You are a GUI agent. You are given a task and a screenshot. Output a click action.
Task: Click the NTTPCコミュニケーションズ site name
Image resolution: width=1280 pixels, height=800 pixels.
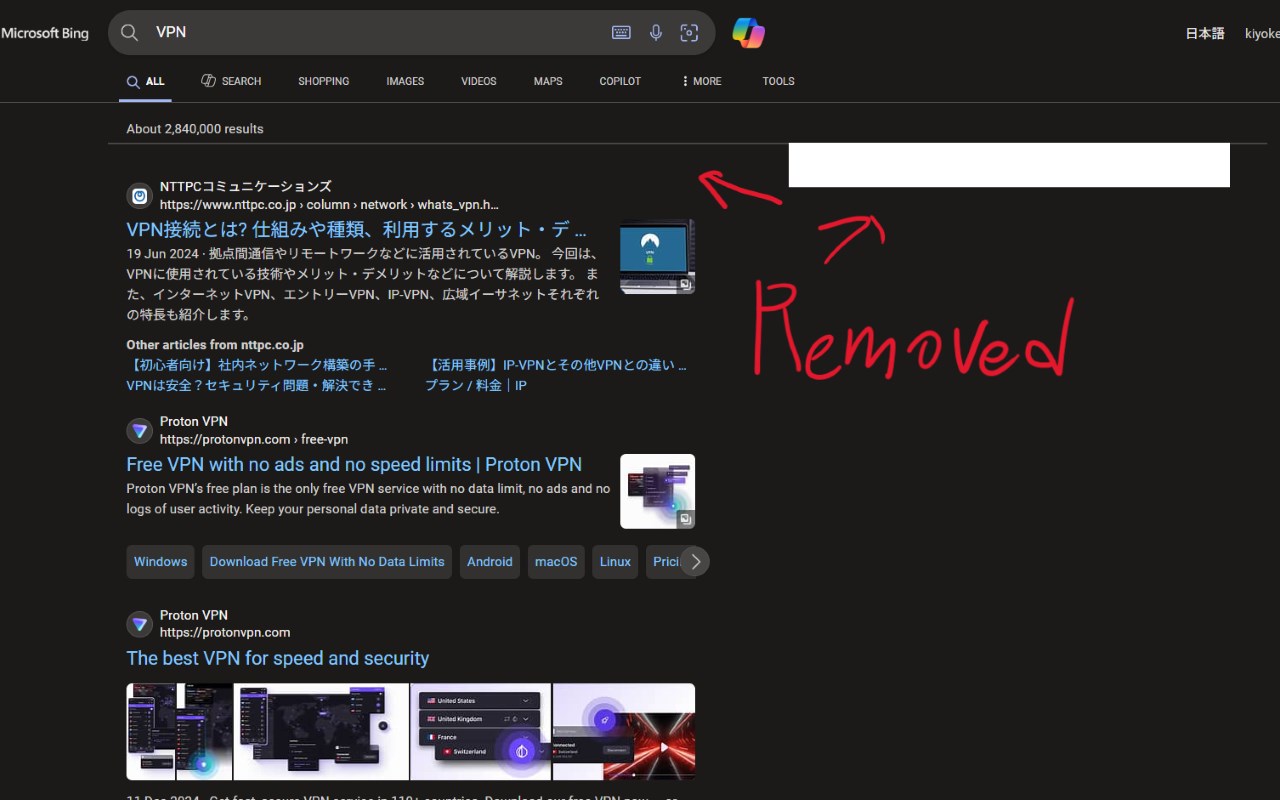[245, 186]
